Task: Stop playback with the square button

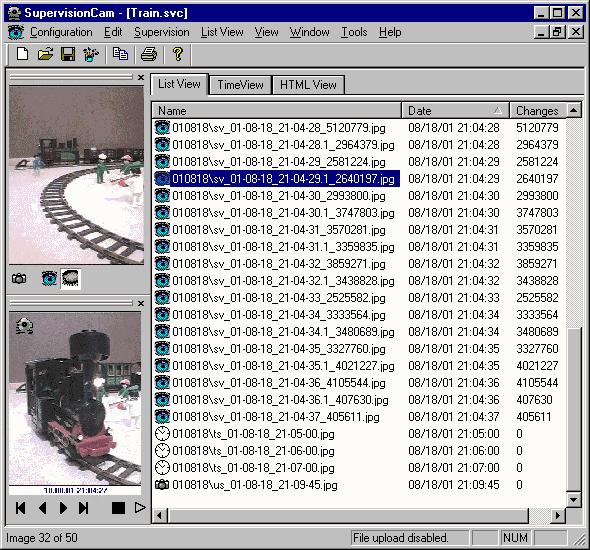Action: tap(118, 508)
